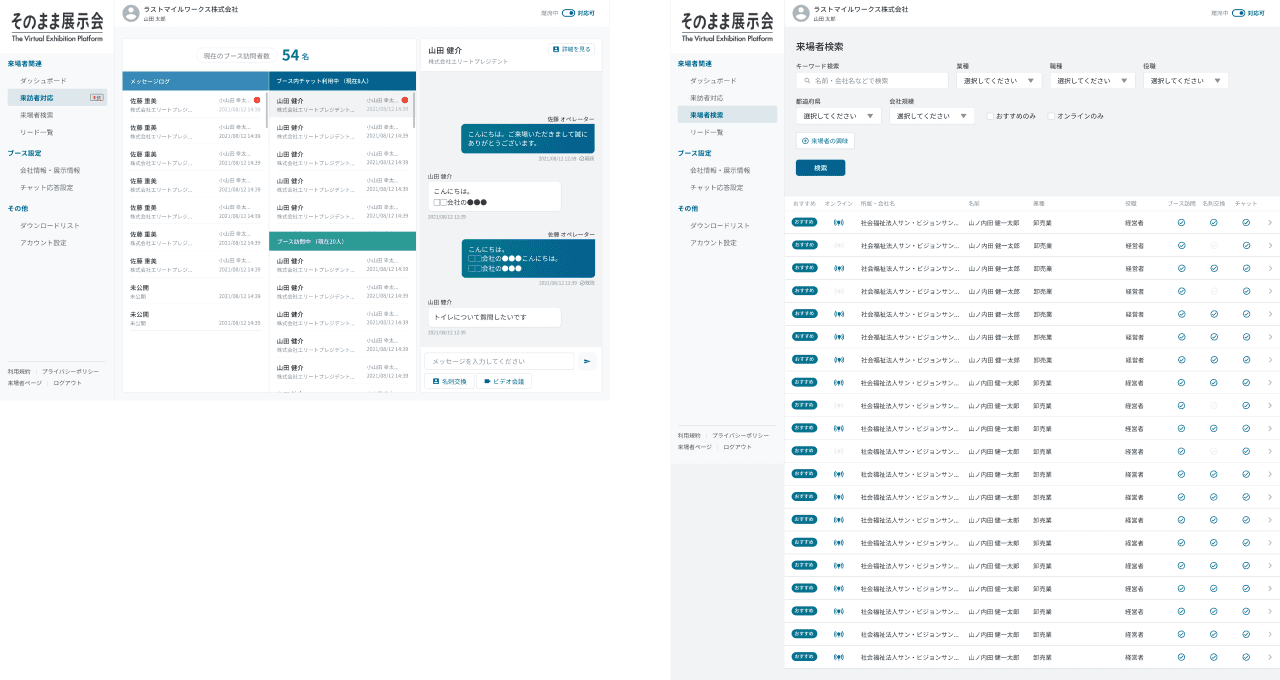
Task: Click the blue 検索 button
Action: click(820, 168)
